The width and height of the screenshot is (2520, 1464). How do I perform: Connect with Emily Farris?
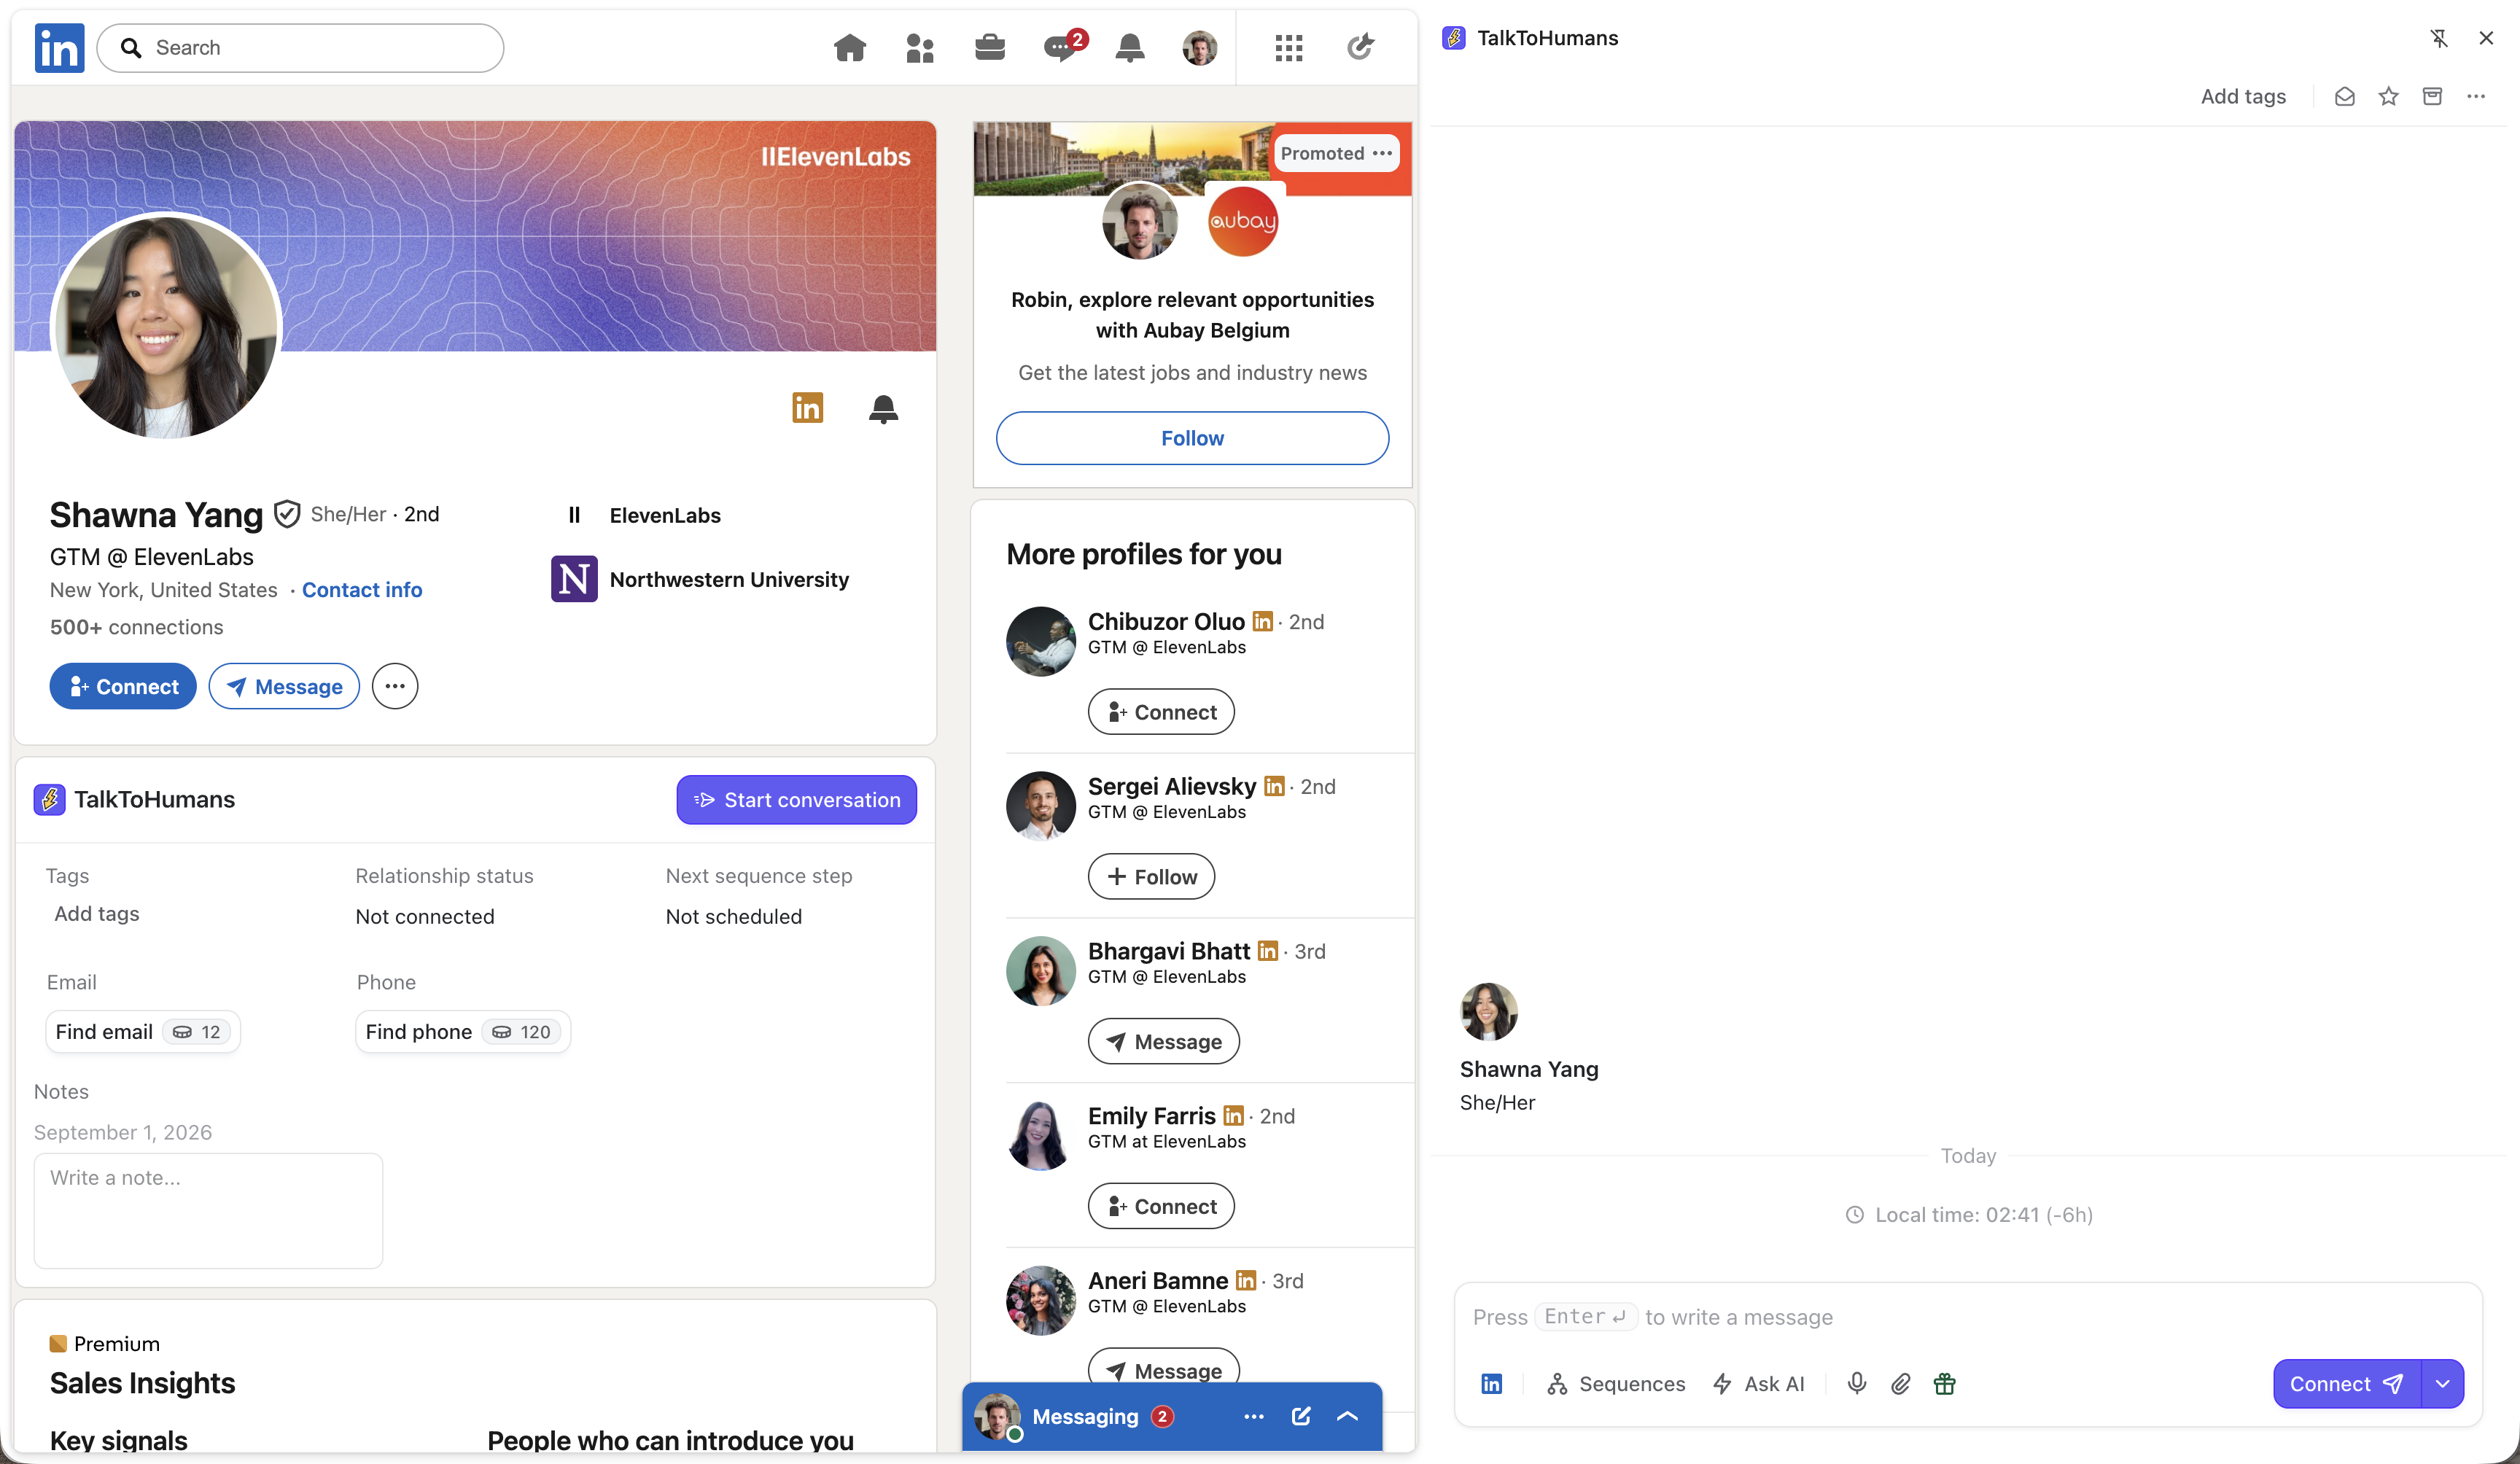point(1161,1206)
